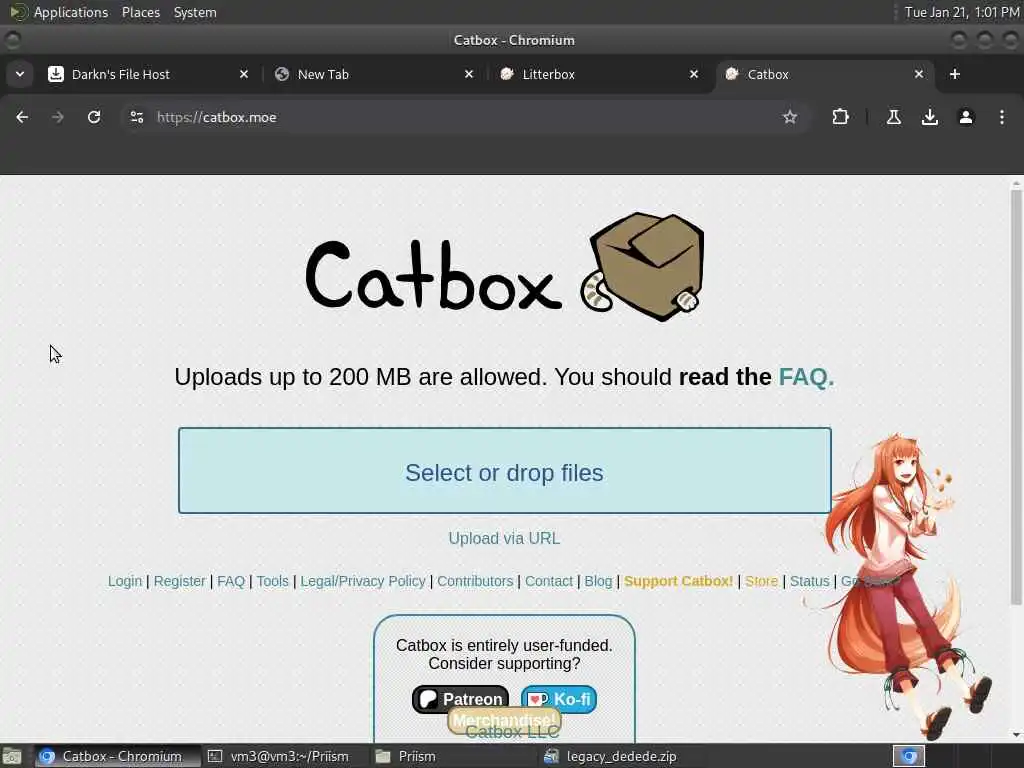This screenshot has height=768, width=1024.
Task: Switch to the New Tab tab
Action: pyautogui.click(x=374, y=74)
